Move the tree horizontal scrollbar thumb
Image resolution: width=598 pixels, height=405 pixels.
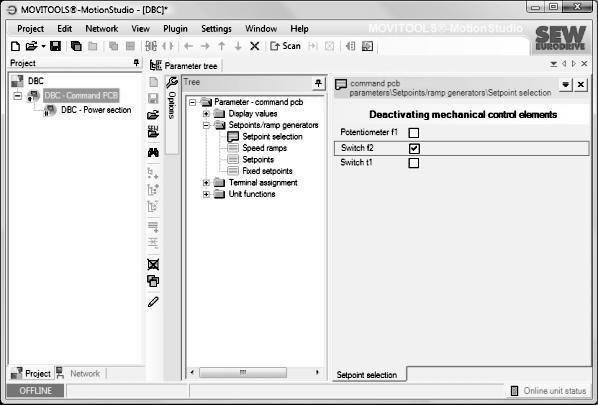point(243,372)
